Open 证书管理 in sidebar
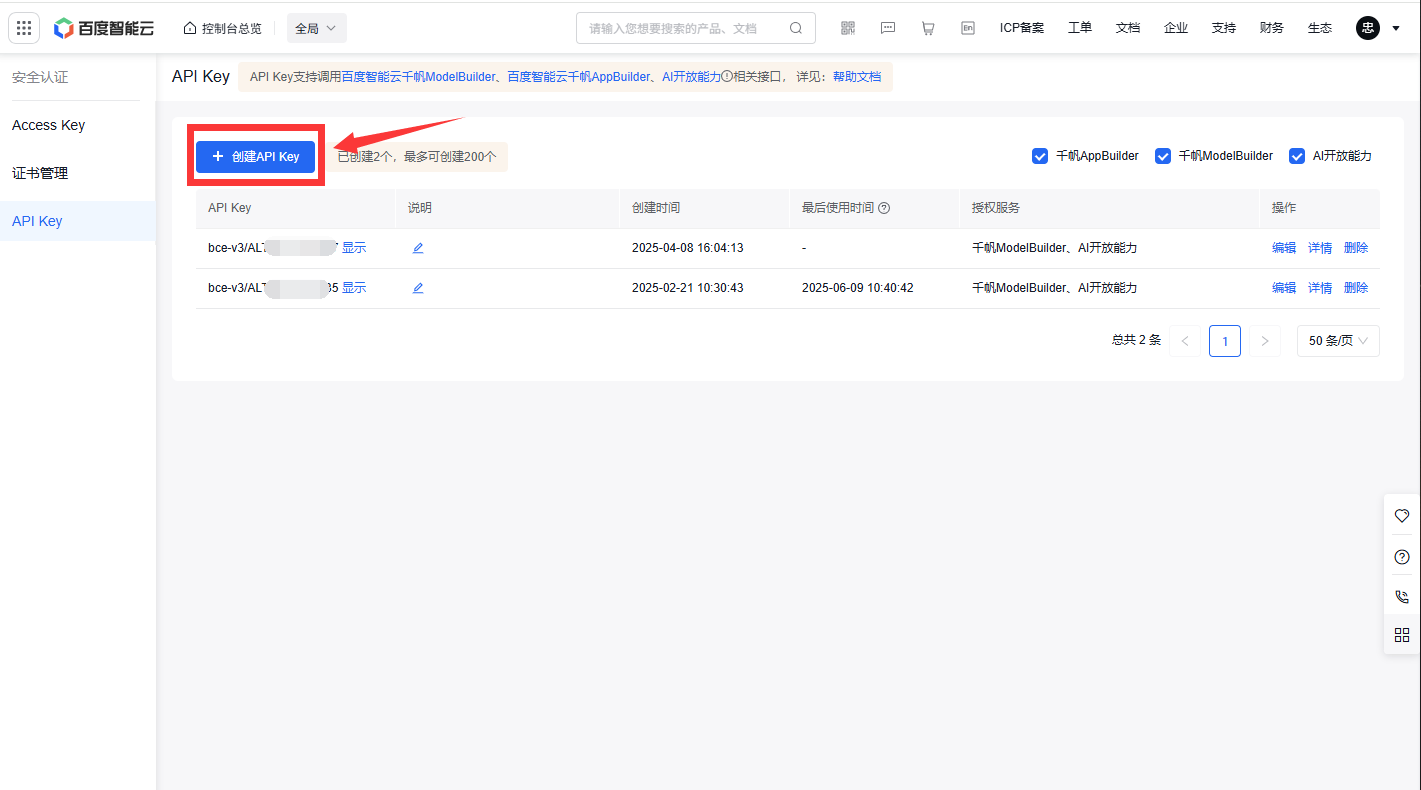Viewport: 1421px width, 790px height. point(40,173)
